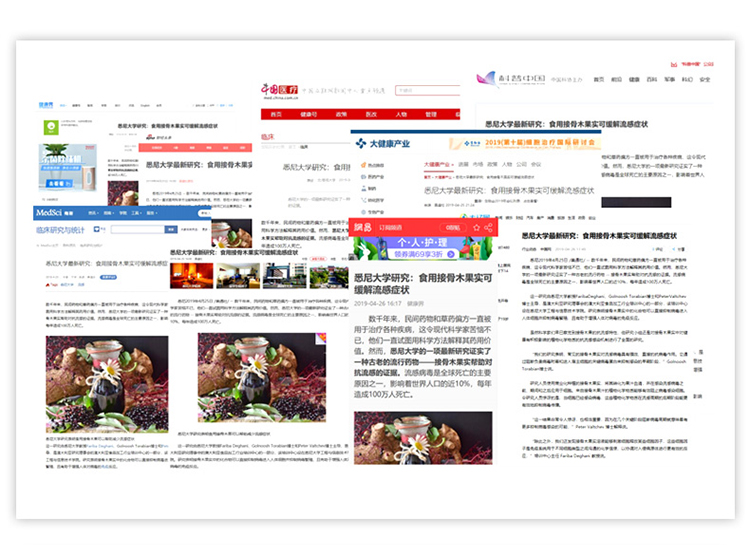Open 首页 tab in red 中国医疗 navbar
This screenshot has height=545, width=750.
[276, 114]
